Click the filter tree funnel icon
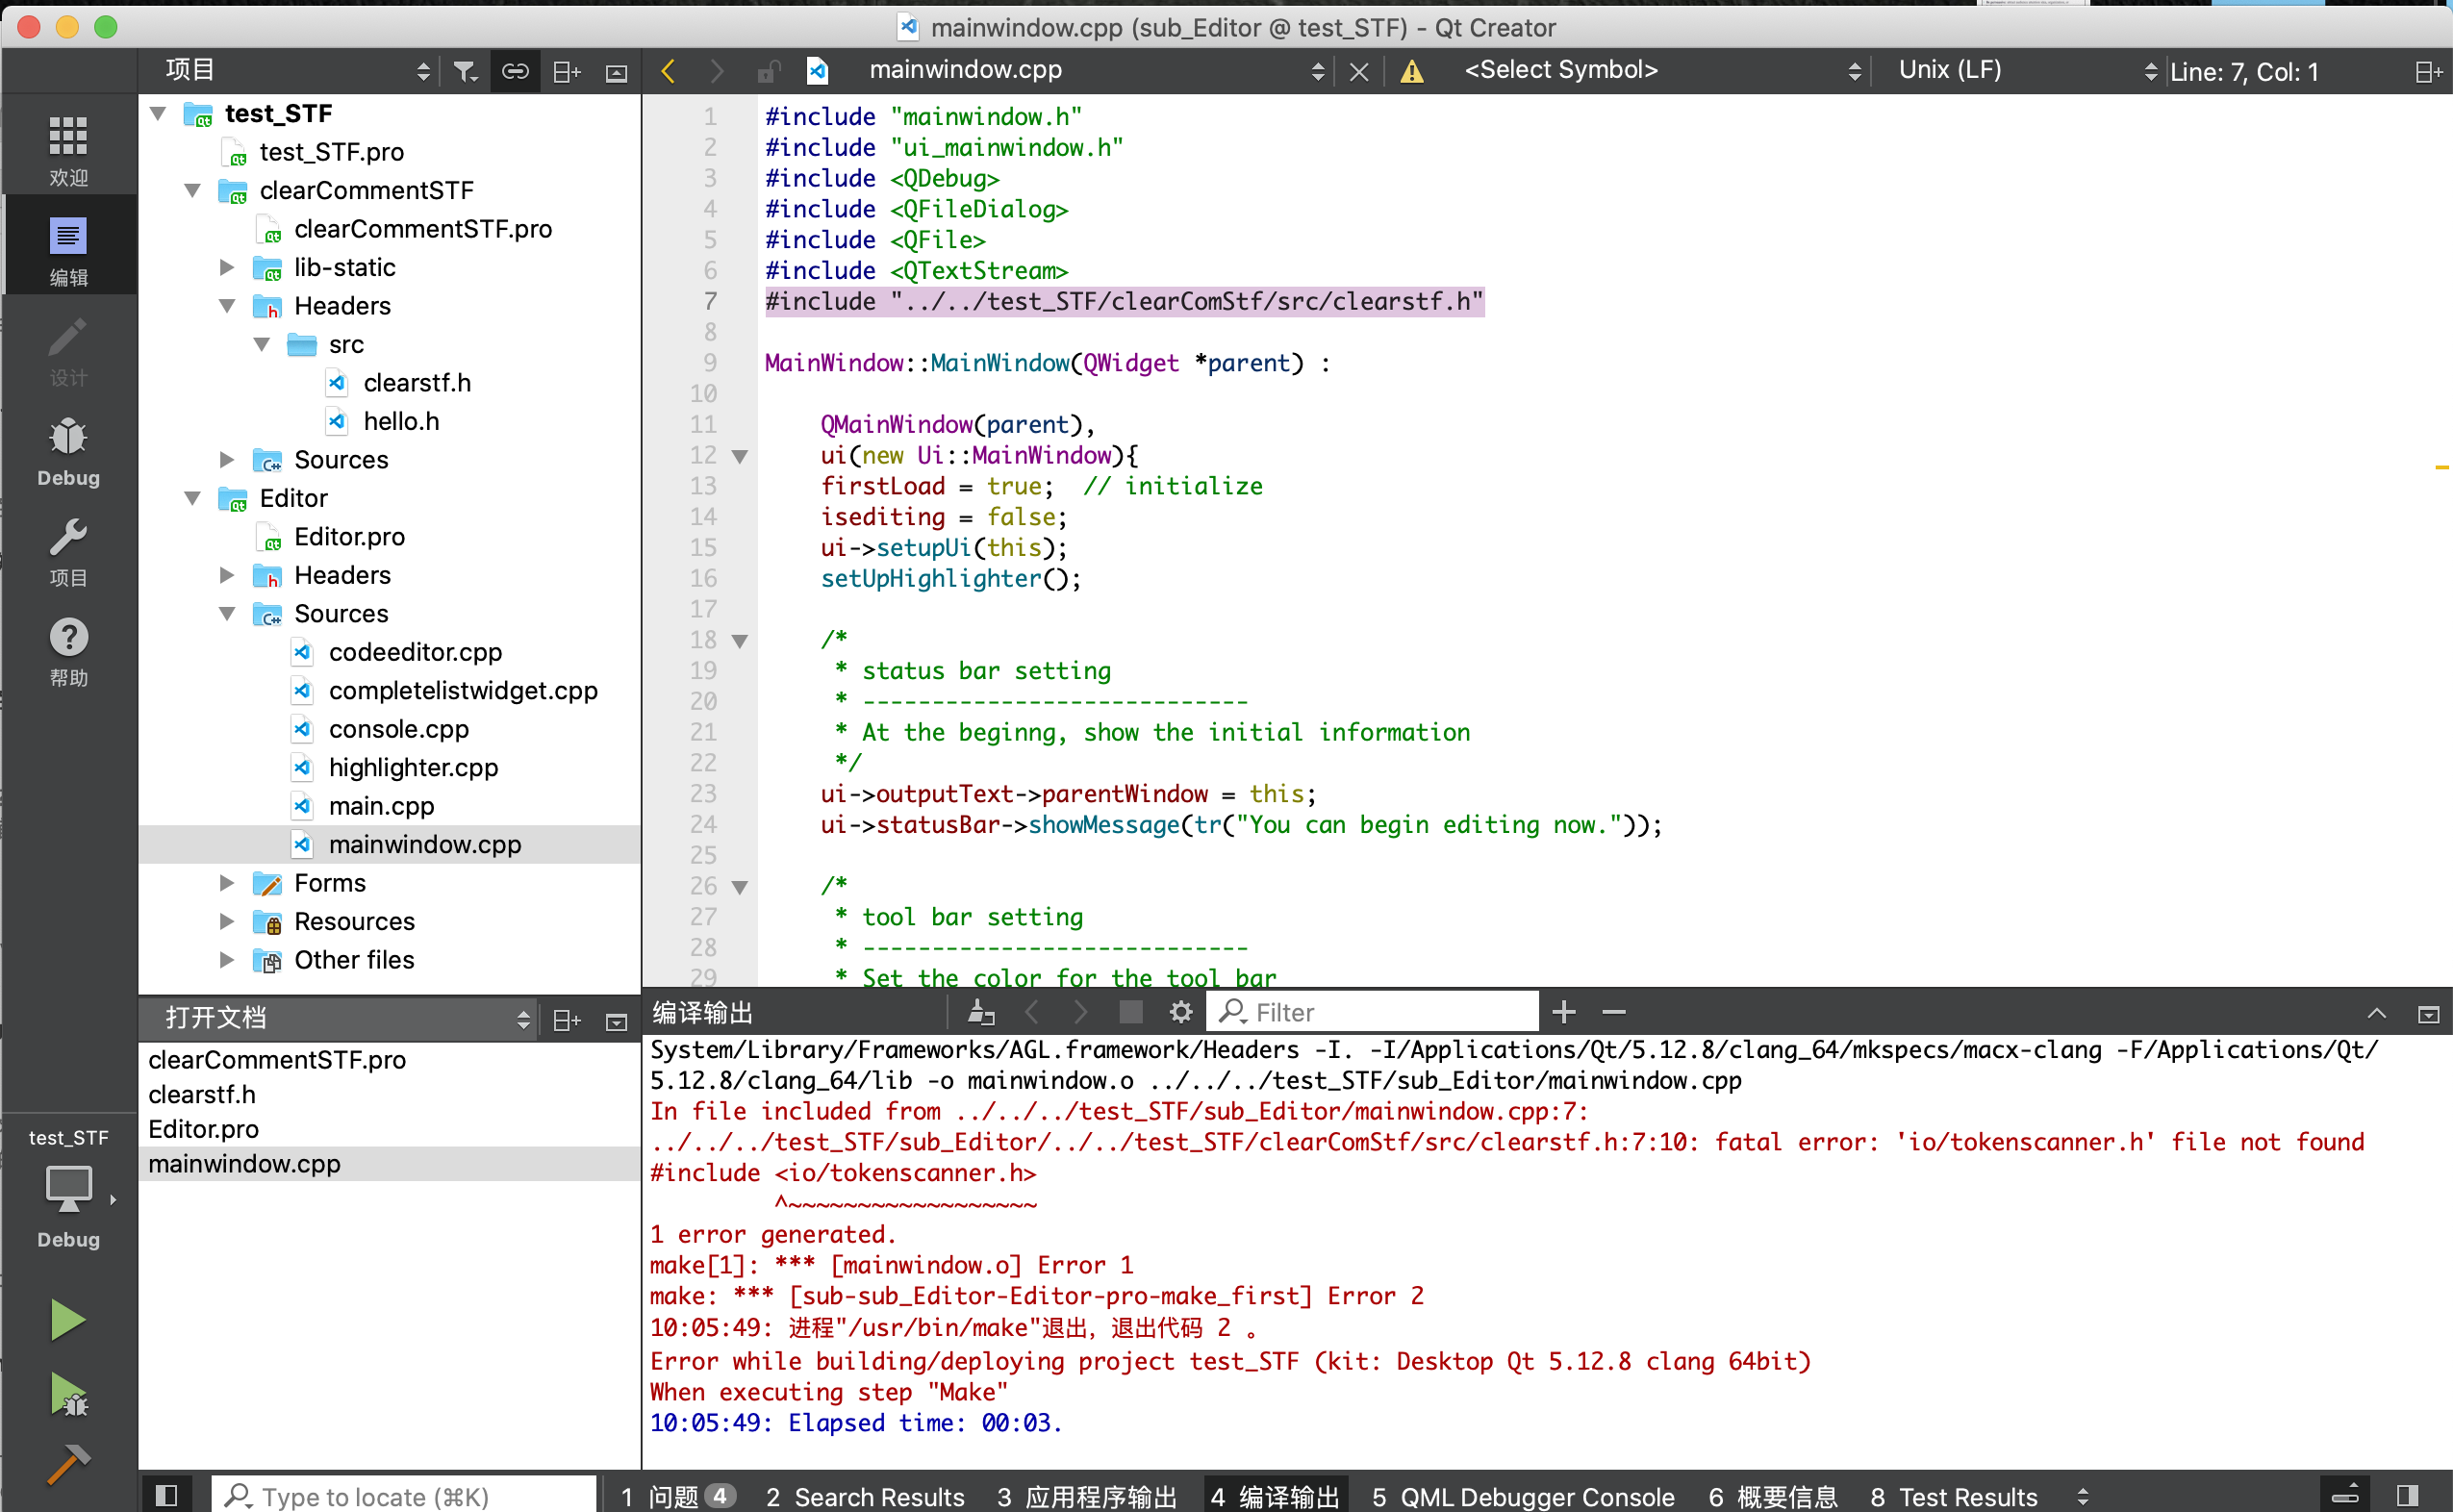 [x=465, y=70]
